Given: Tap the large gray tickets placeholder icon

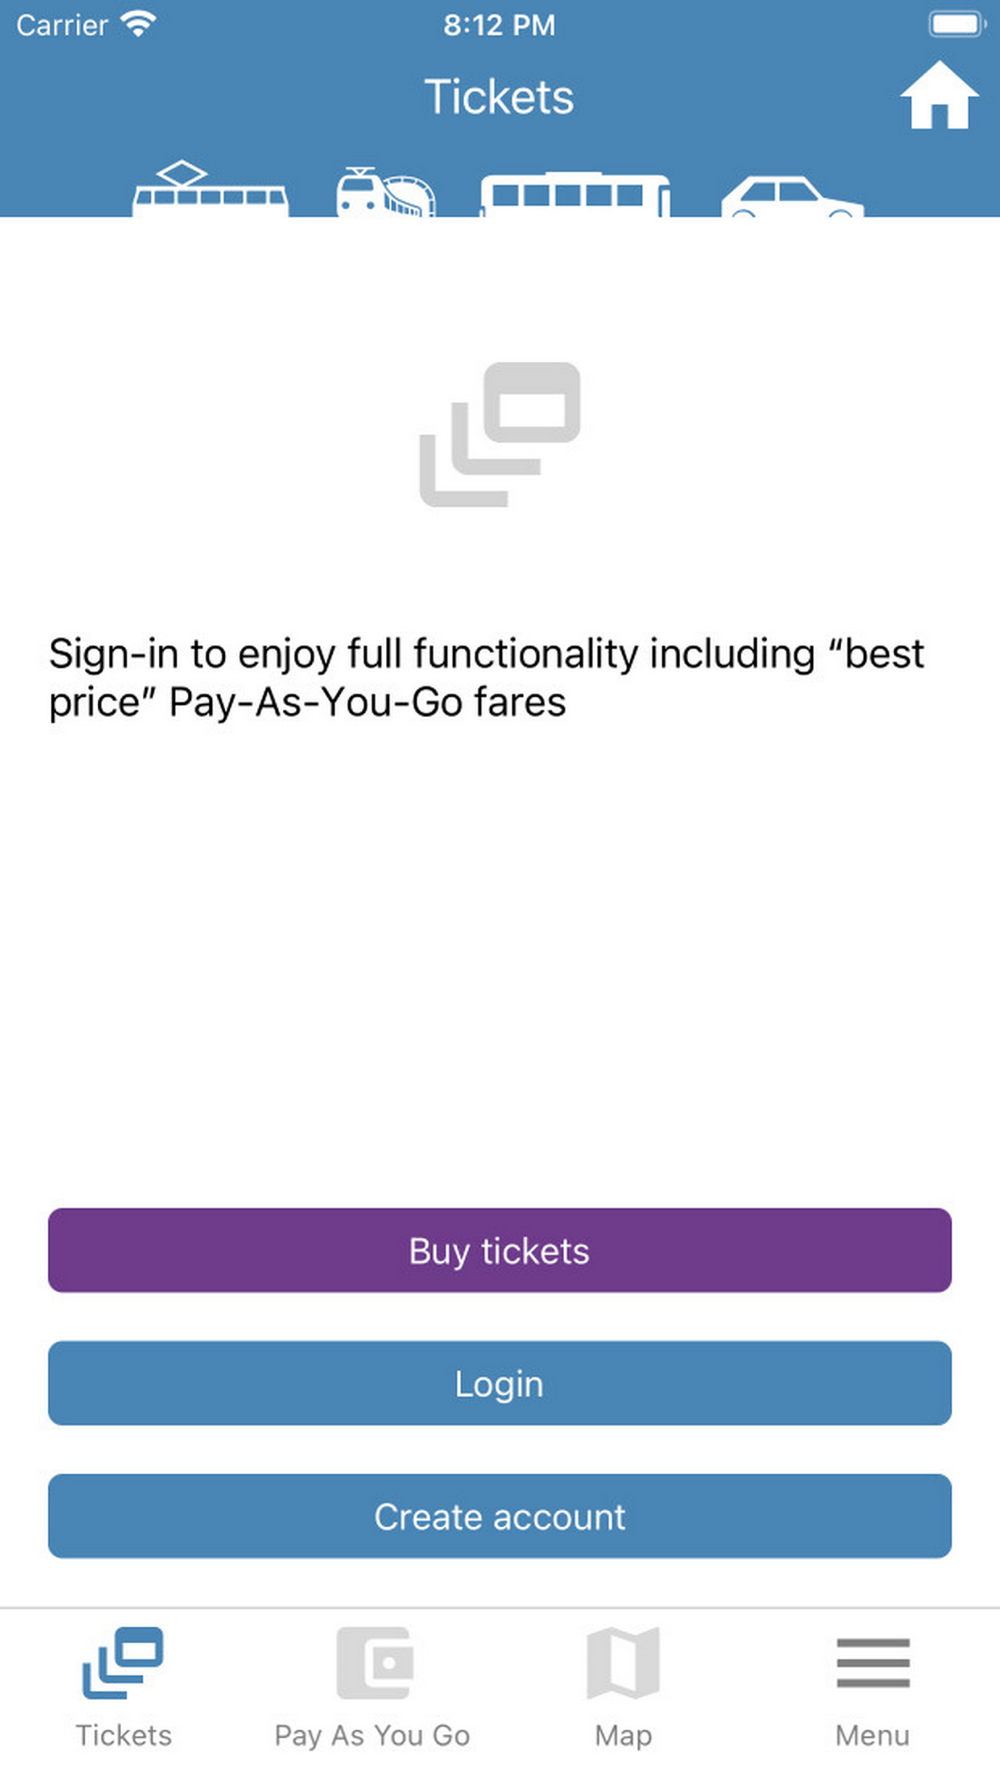Looking at the screenshot, I should pos(500,435).
